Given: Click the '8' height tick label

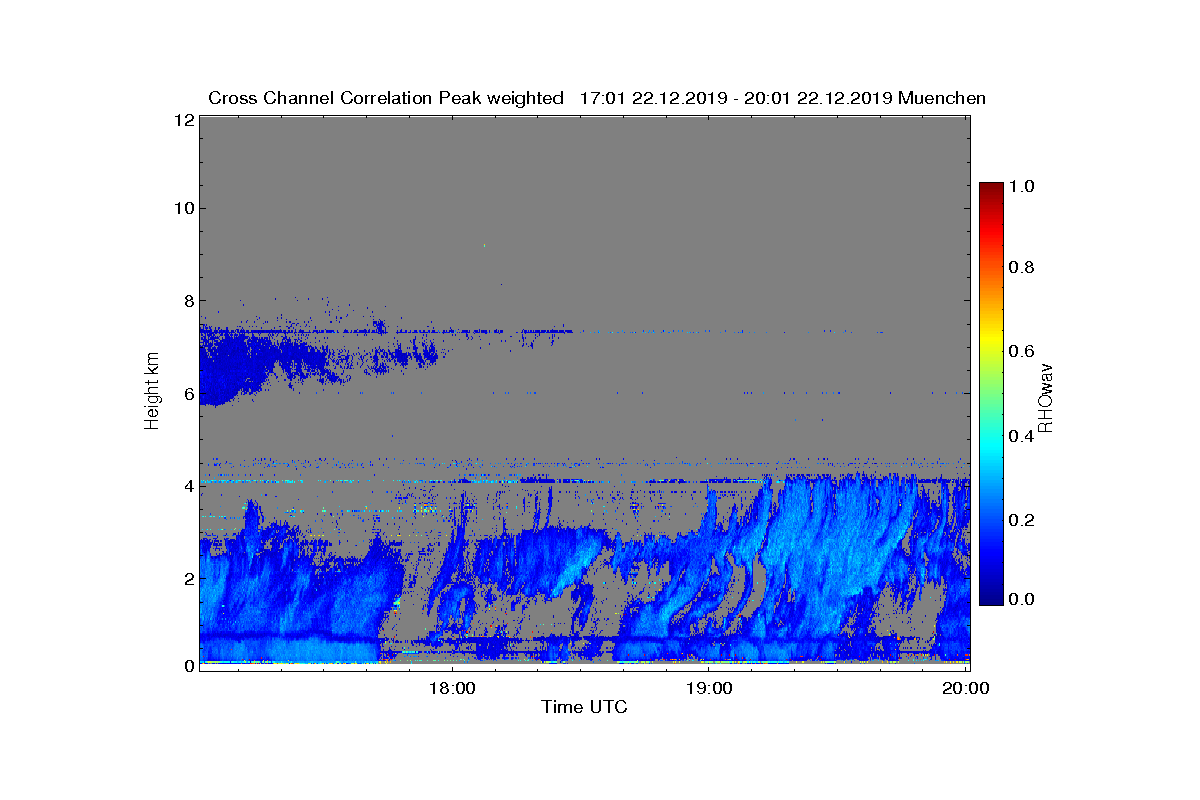Looking at the screenshot, I should pos(187,301).
